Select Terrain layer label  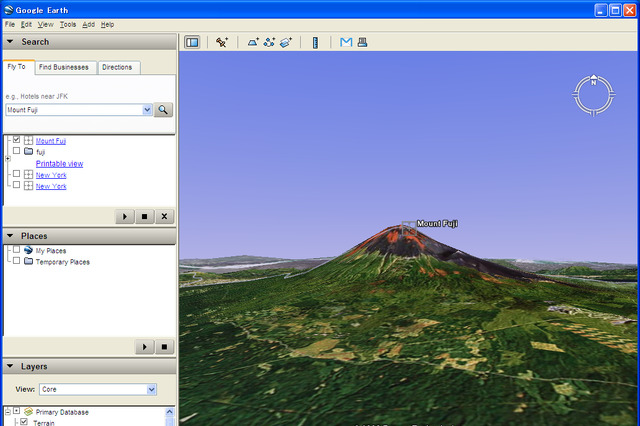pyautogui.click(x=44, y=423)
